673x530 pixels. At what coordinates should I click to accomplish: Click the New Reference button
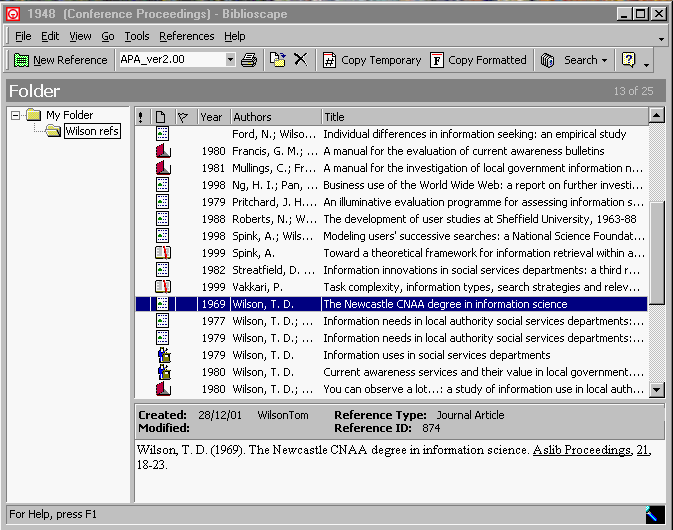click(x=61, y=60)
